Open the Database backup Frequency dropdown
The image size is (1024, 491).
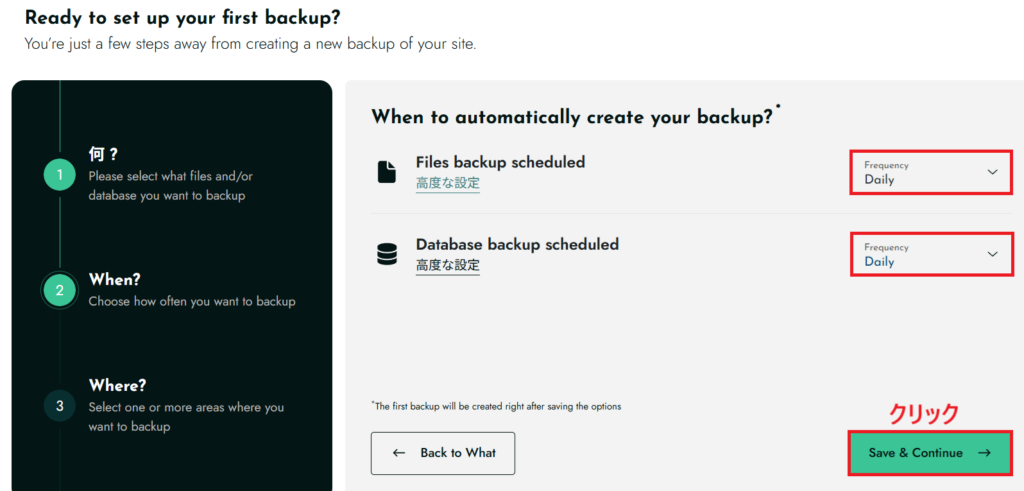[x=930, y=255]
